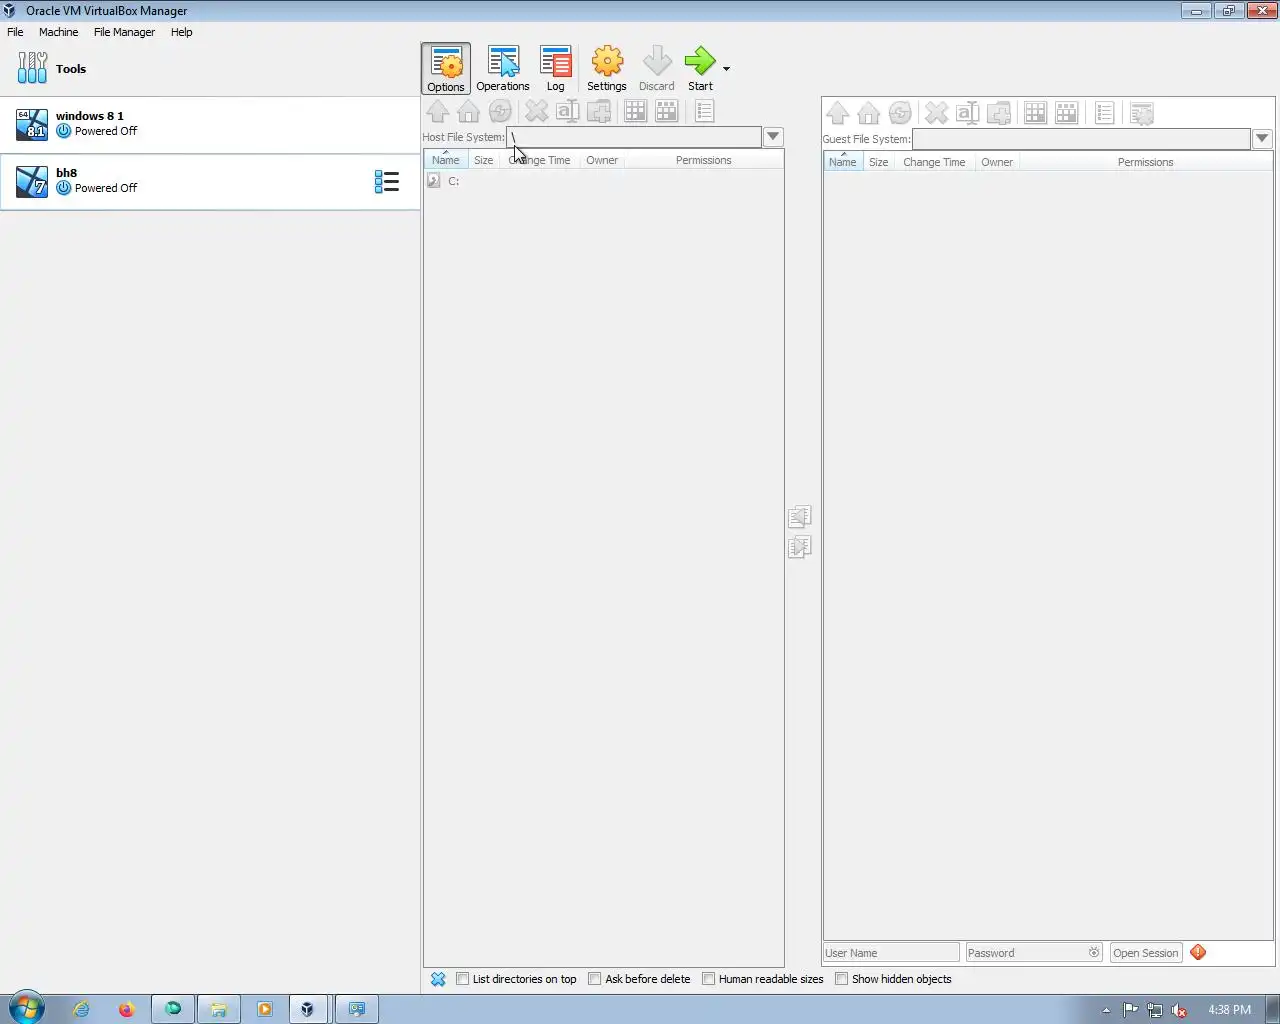Image resolution: width=1280 pixels, height=1024 pixels.
Task: Go up one directory in guest panel
Action: 838,113
